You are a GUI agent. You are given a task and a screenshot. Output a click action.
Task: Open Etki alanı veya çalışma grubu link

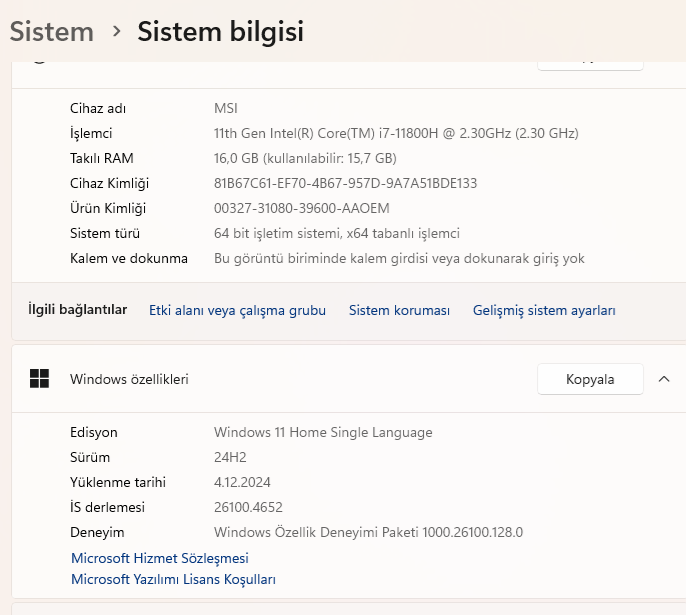[237, 310]
